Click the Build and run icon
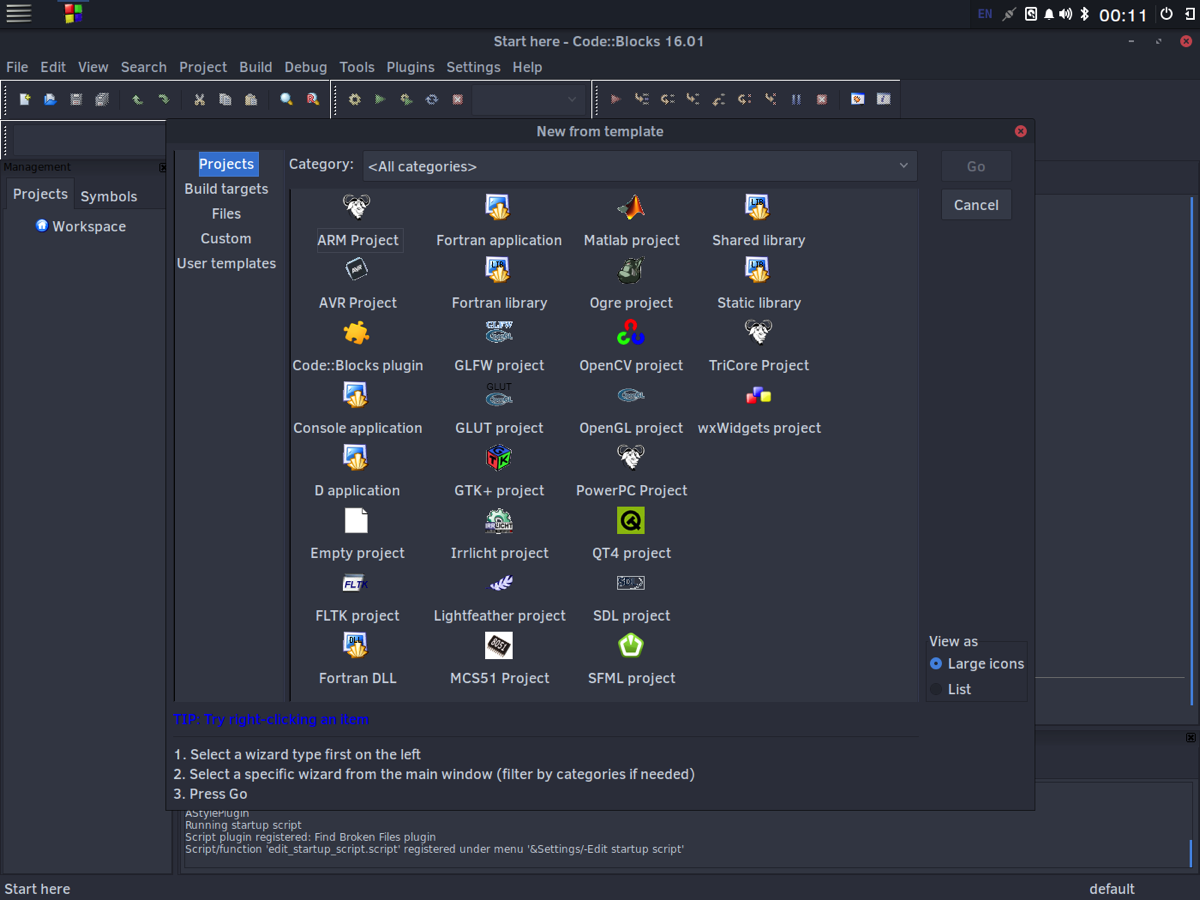 406,100
